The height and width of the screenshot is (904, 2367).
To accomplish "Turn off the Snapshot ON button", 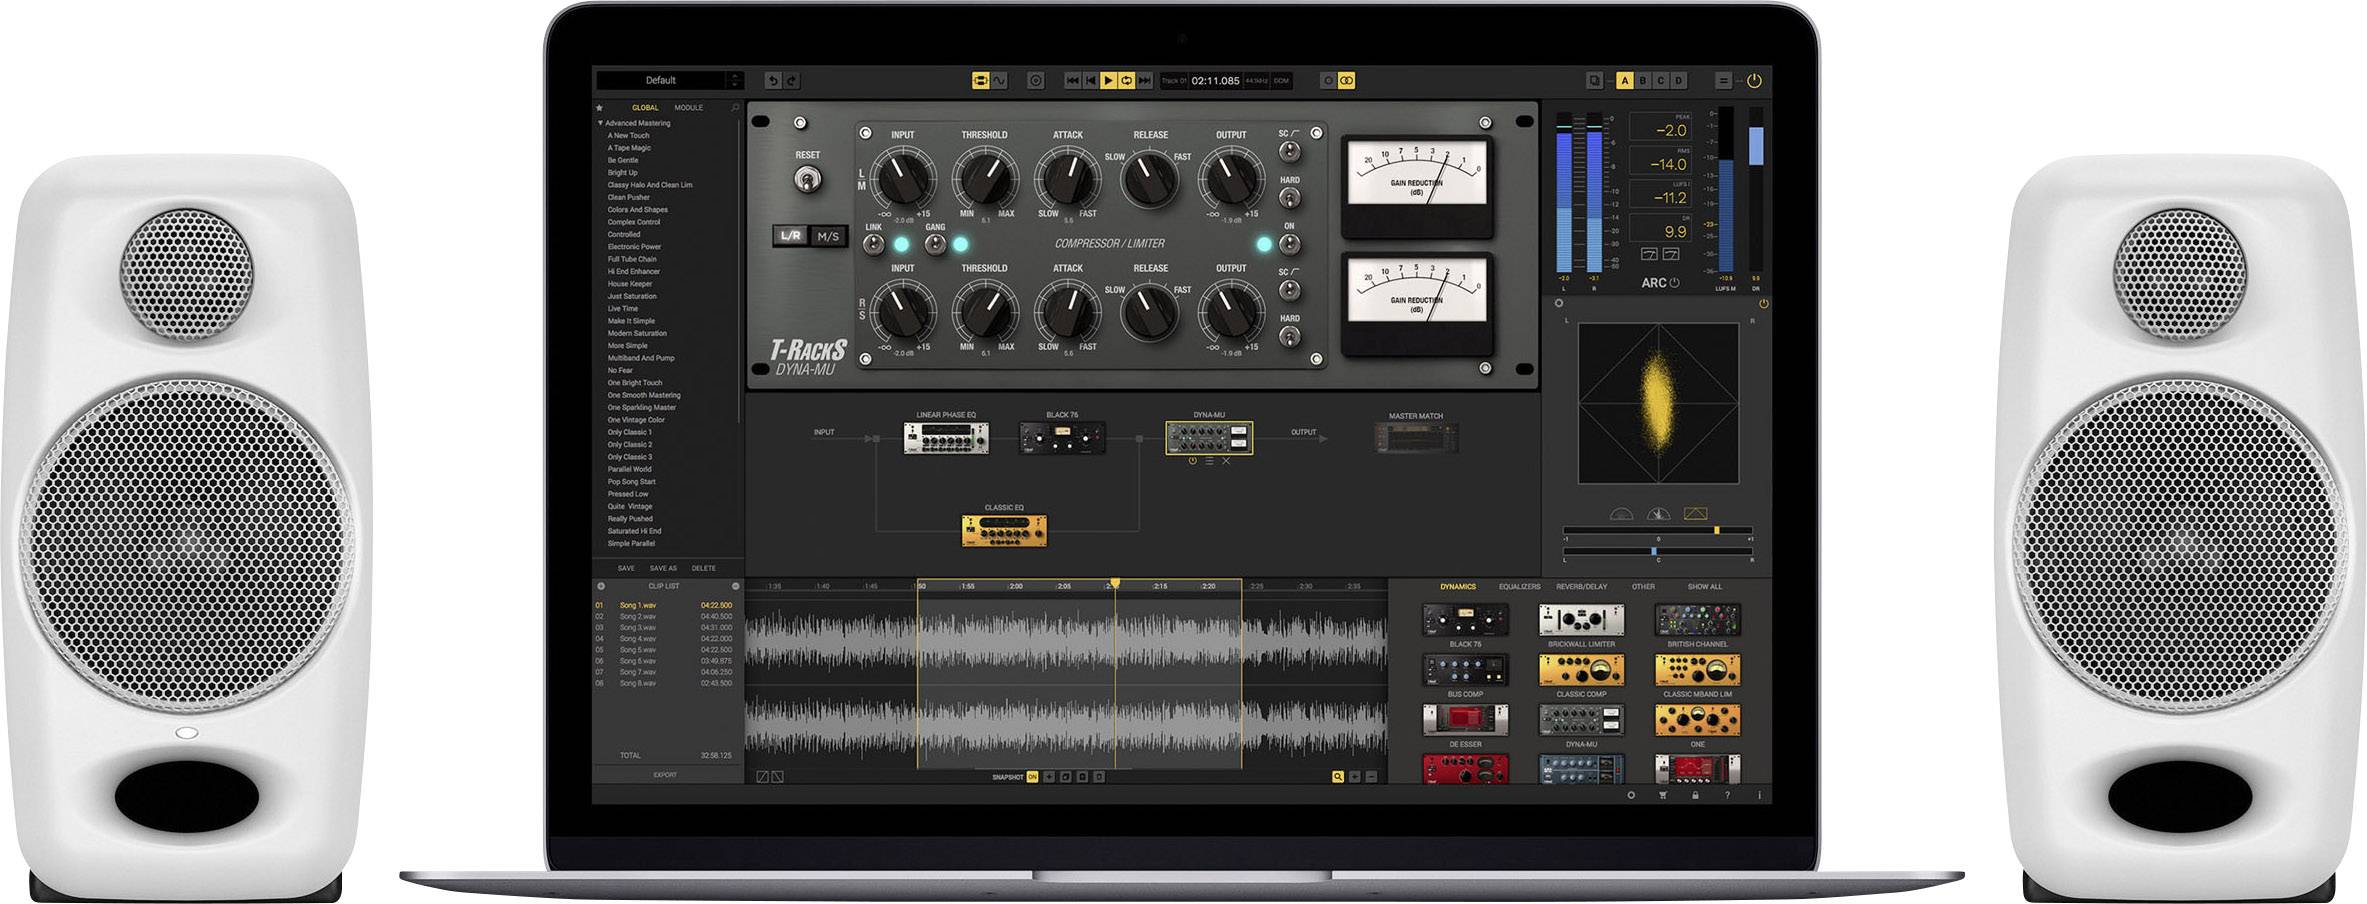I will pyautogui.click(x=1032, y=777).
